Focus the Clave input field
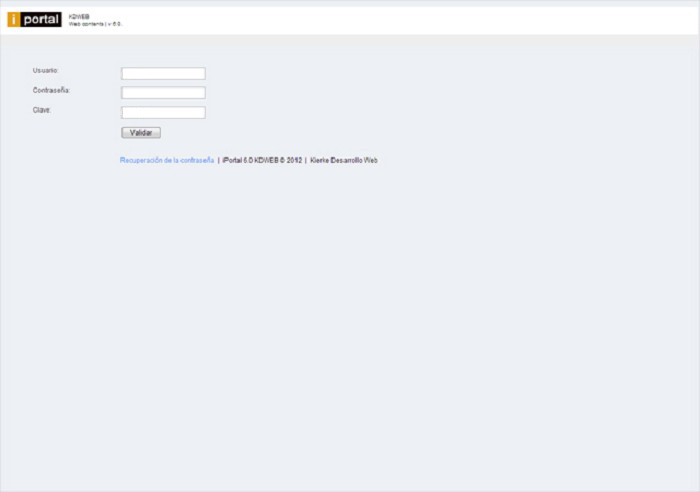Viewport: 700px width, 492px height. tap(163, 113)
